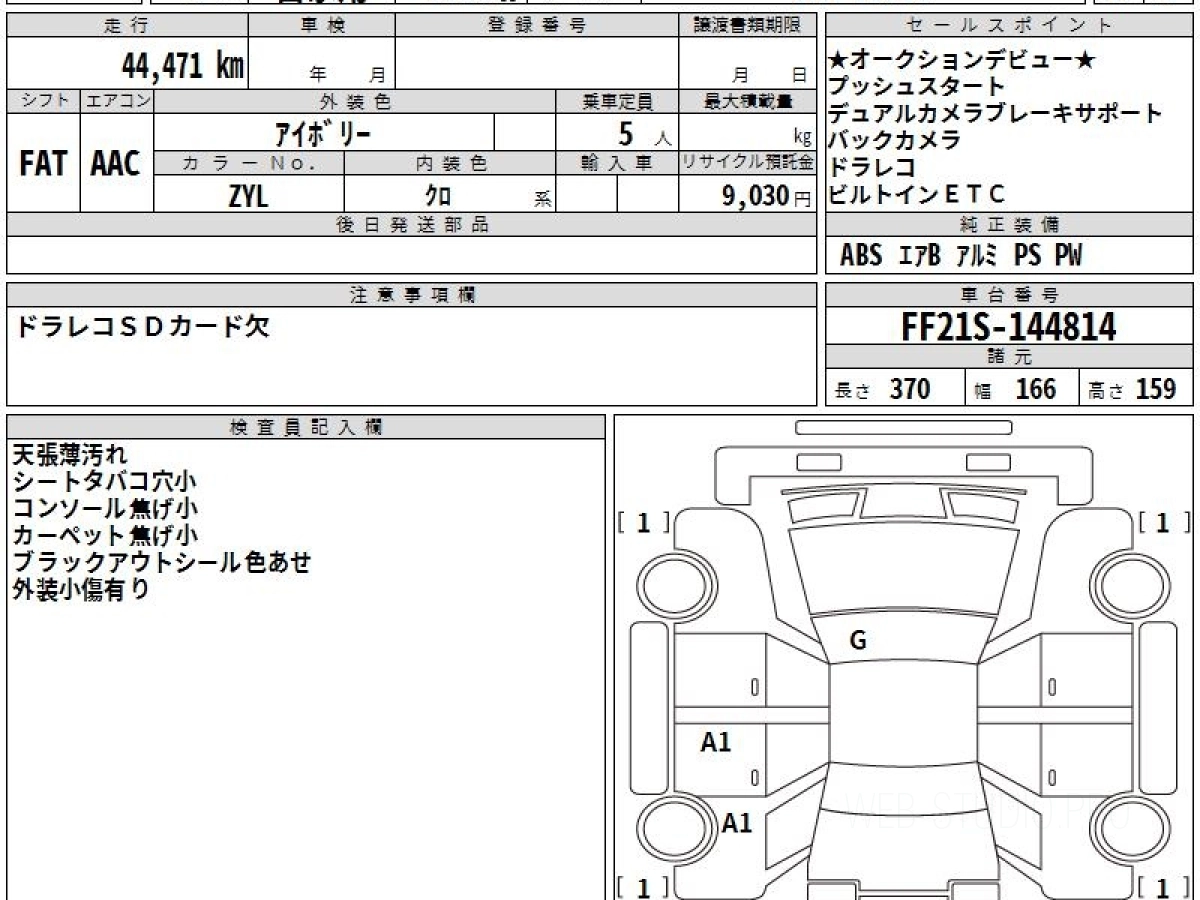The height and width of the screenshot is (900, 1200).
Task: Select the 天張薄汚れ inspector note
Action: point(70,455)
